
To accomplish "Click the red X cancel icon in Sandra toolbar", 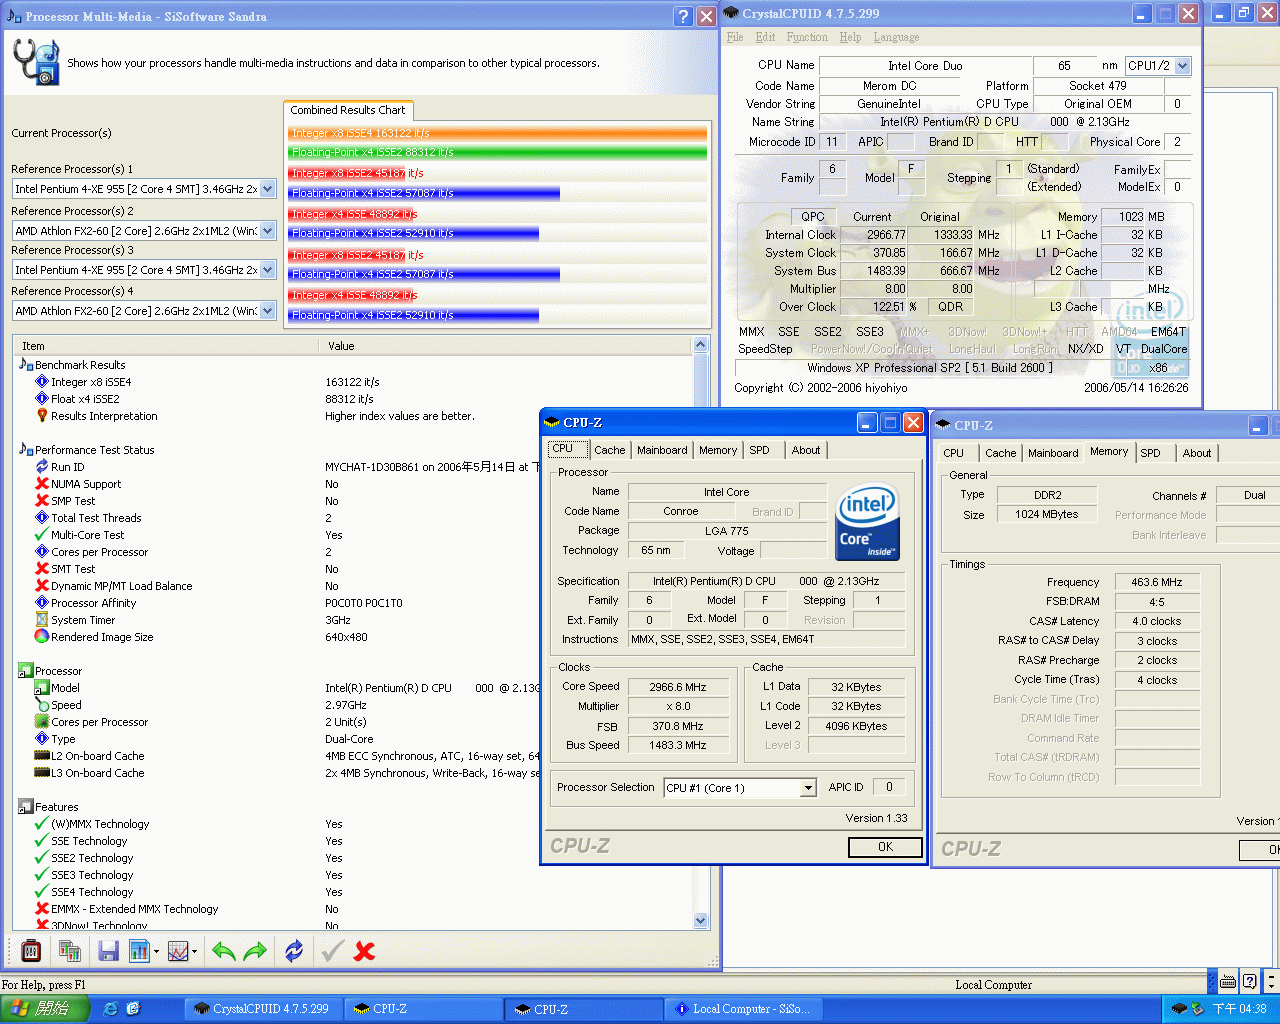I will click(x=365, y=951).
